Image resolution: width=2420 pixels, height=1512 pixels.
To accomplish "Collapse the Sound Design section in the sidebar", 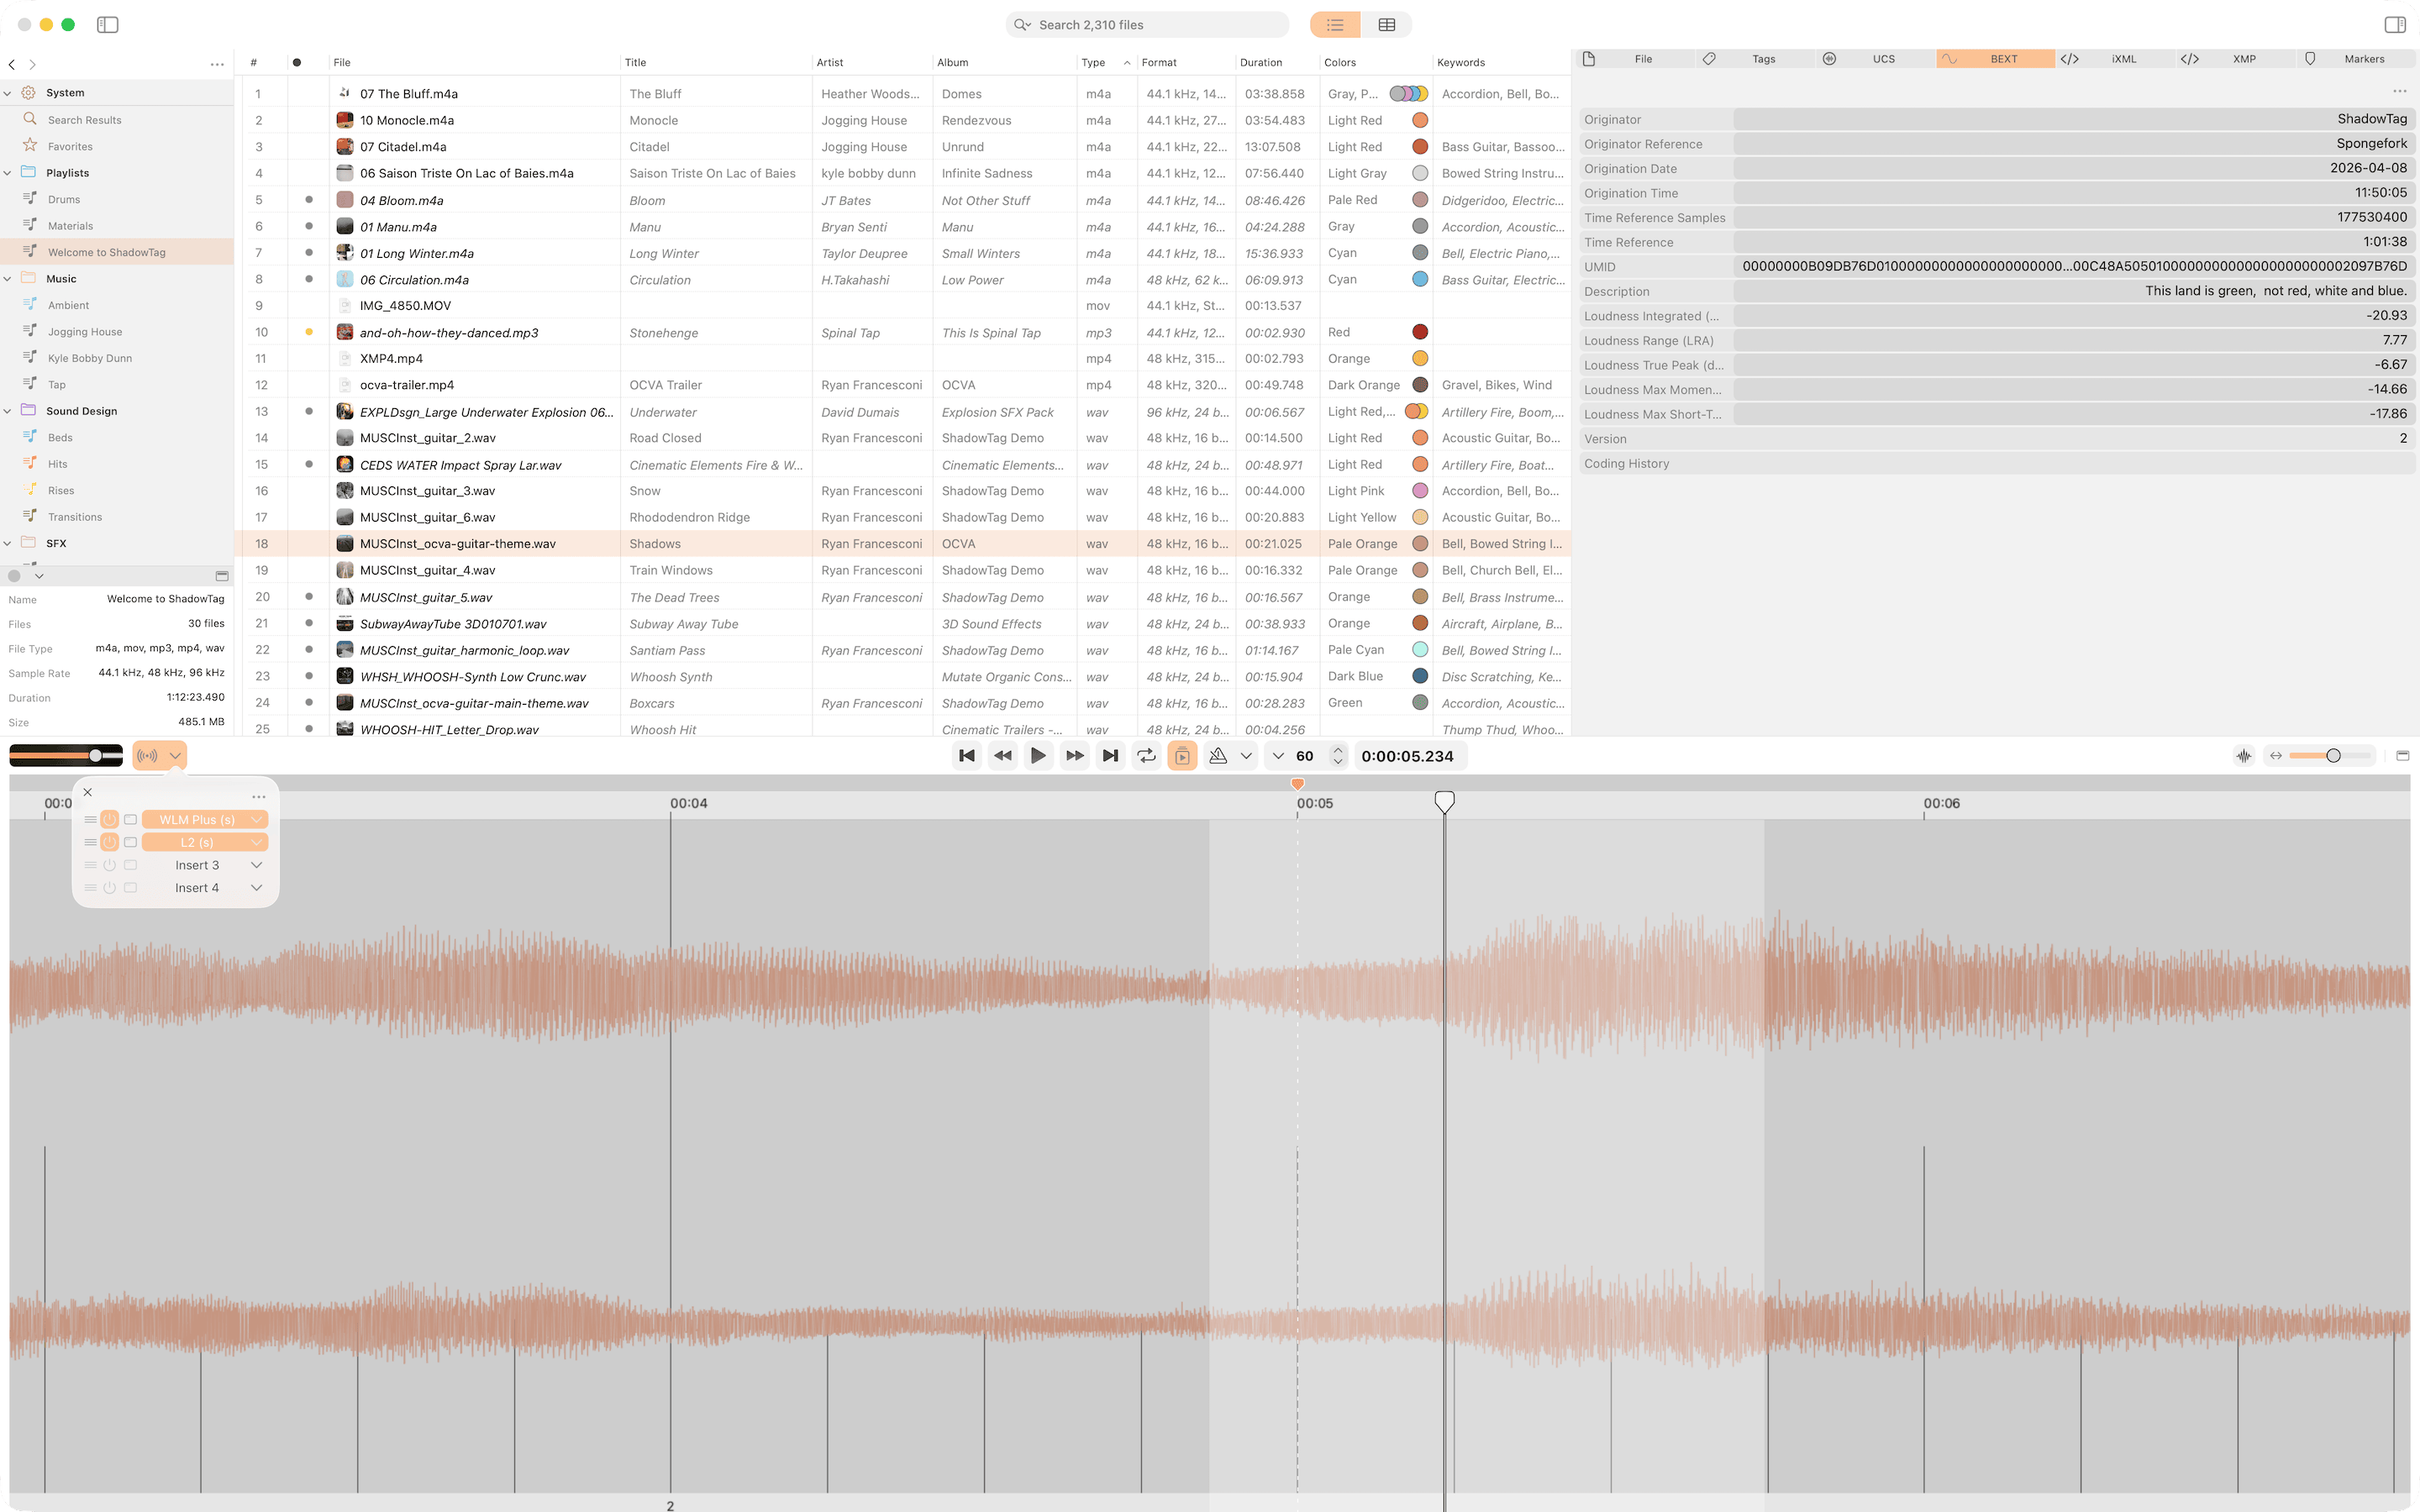I will pos(8,410).
